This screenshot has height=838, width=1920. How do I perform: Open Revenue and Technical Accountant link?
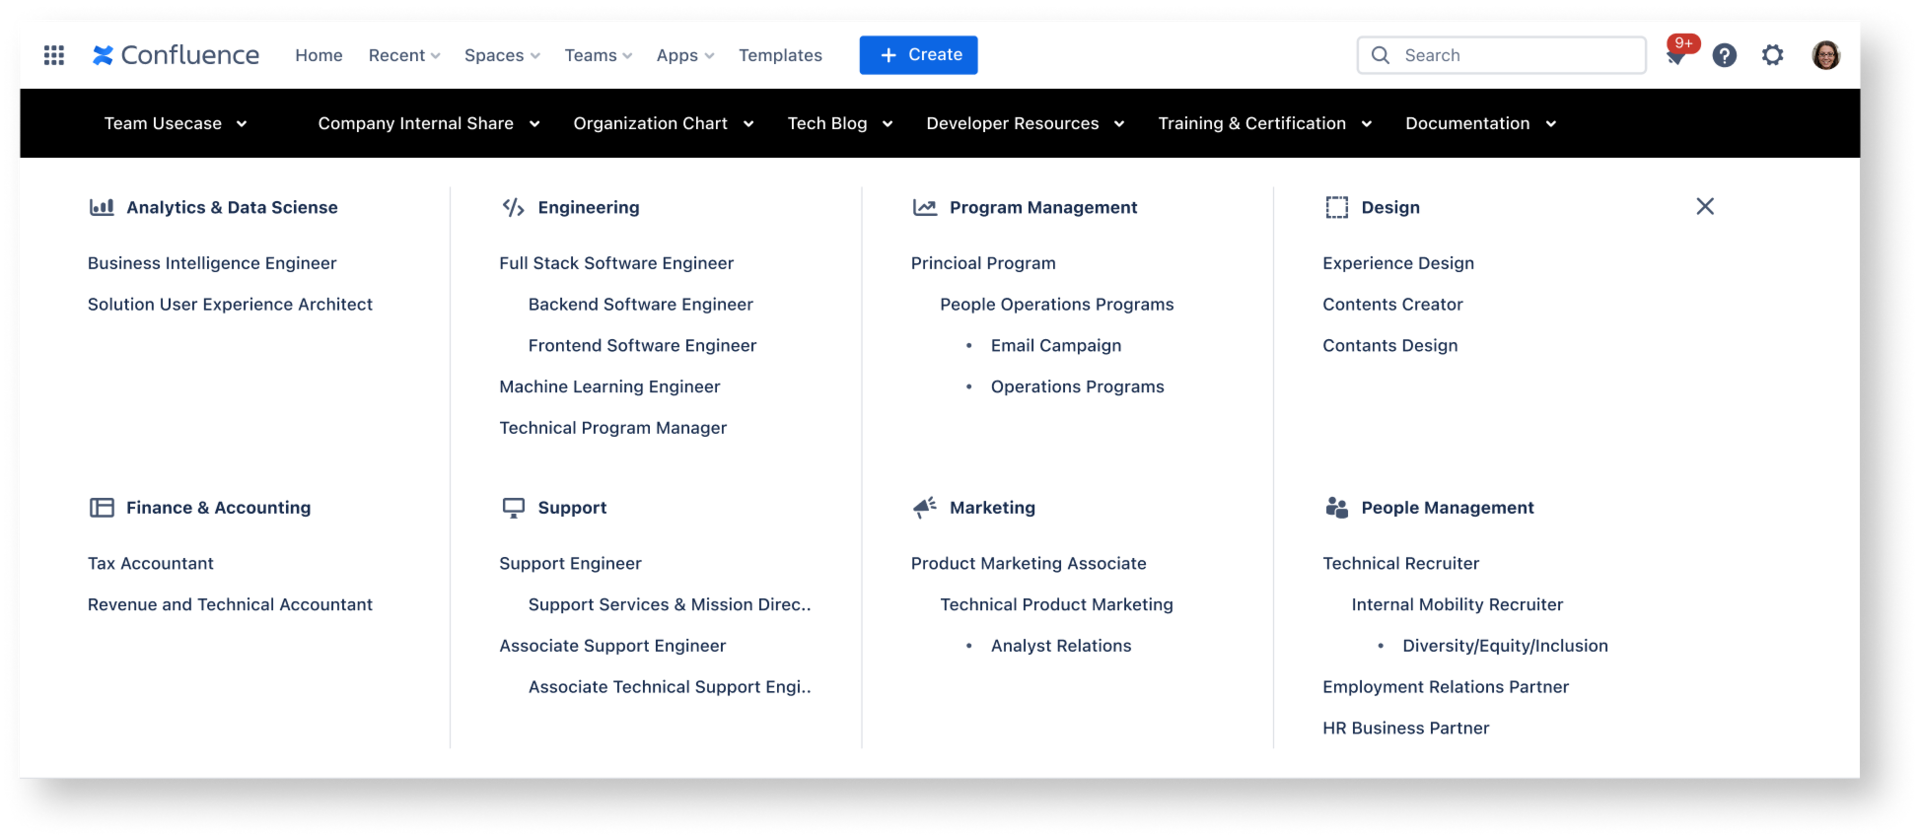point(230,604)
